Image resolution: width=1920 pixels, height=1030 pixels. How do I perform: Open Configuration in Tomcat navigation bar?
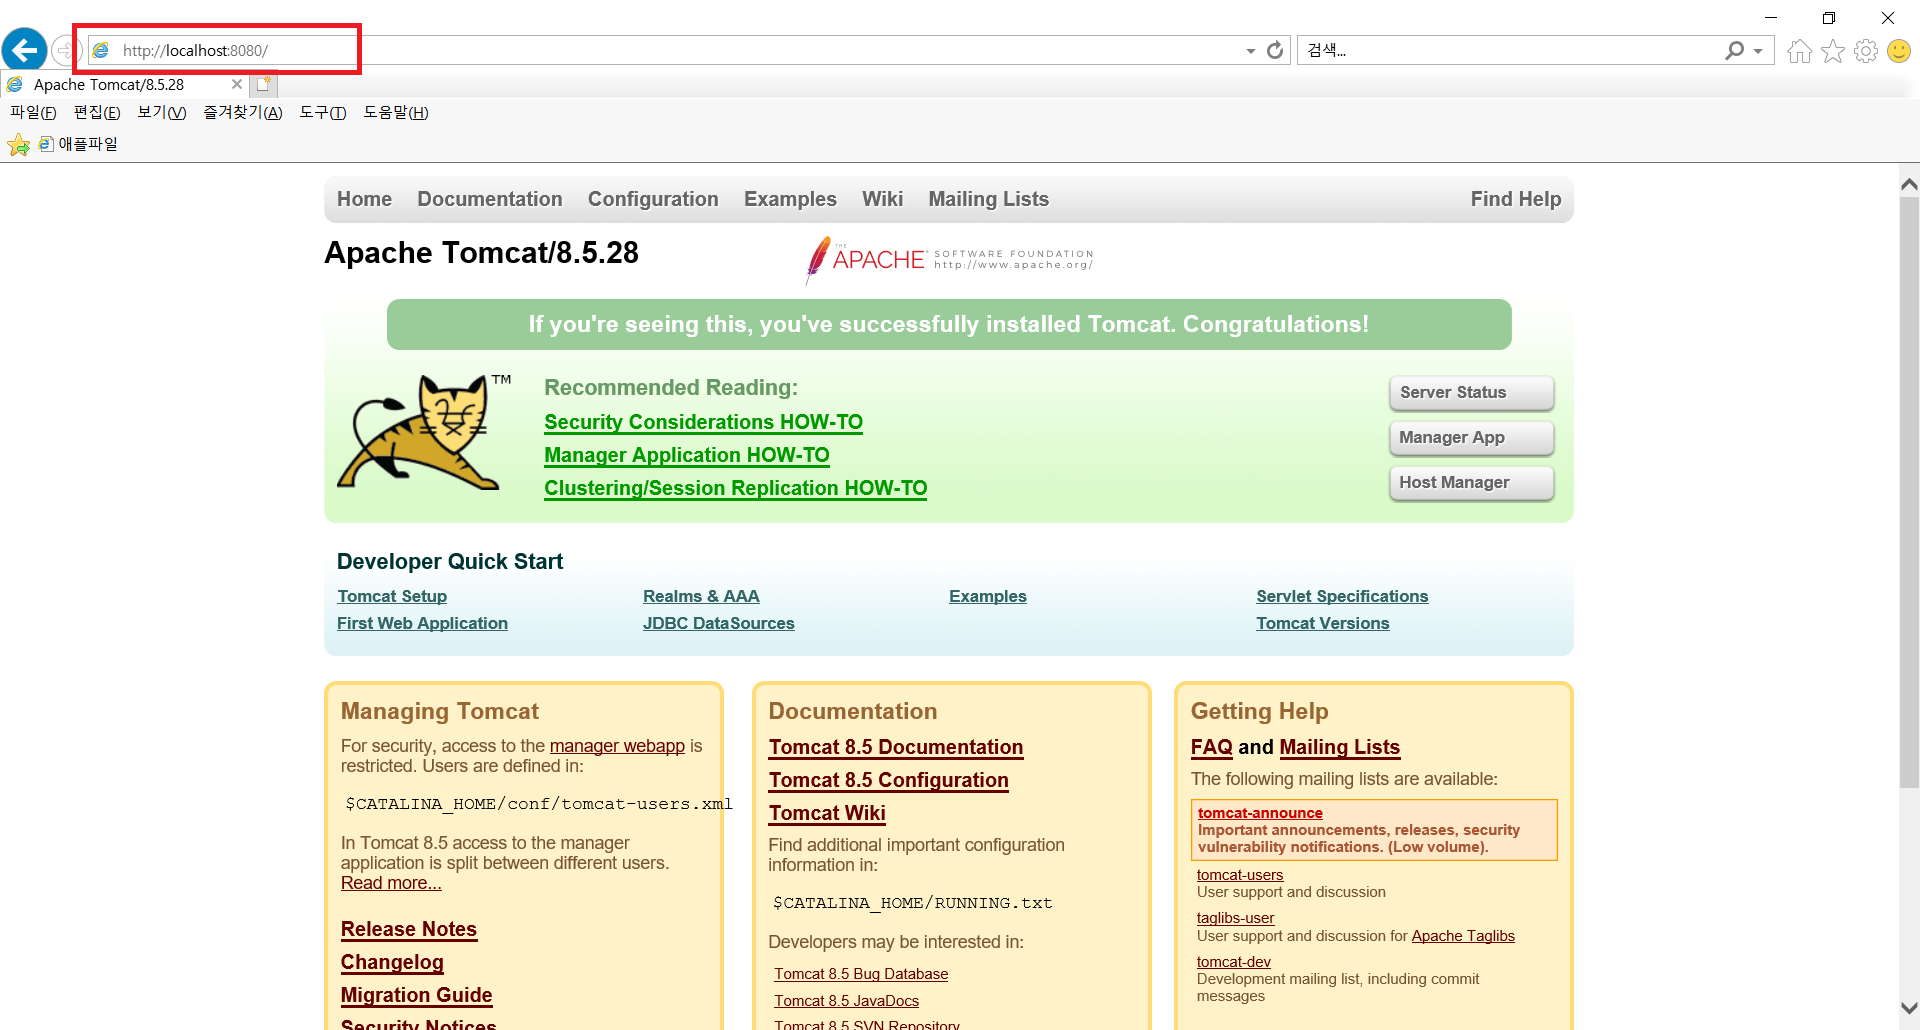click(653, 199)
